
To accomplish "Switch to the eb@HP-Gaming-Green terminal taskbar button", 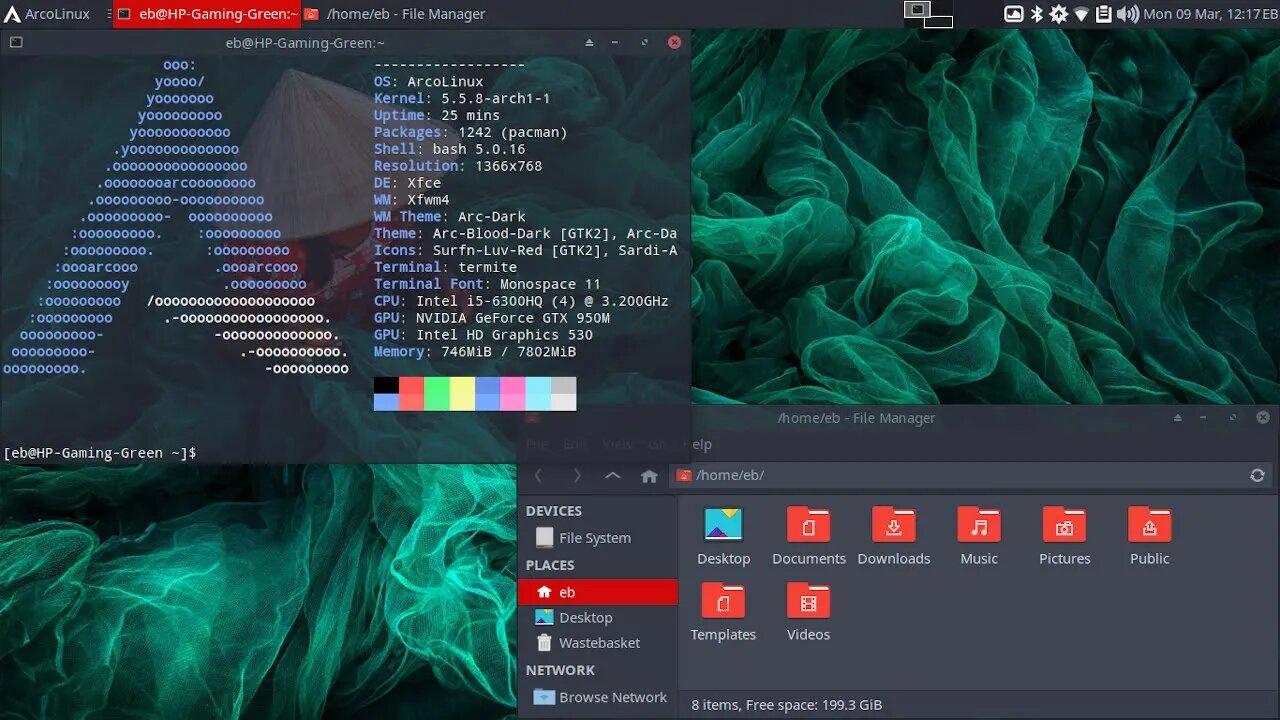I will (x=207, y=14).
